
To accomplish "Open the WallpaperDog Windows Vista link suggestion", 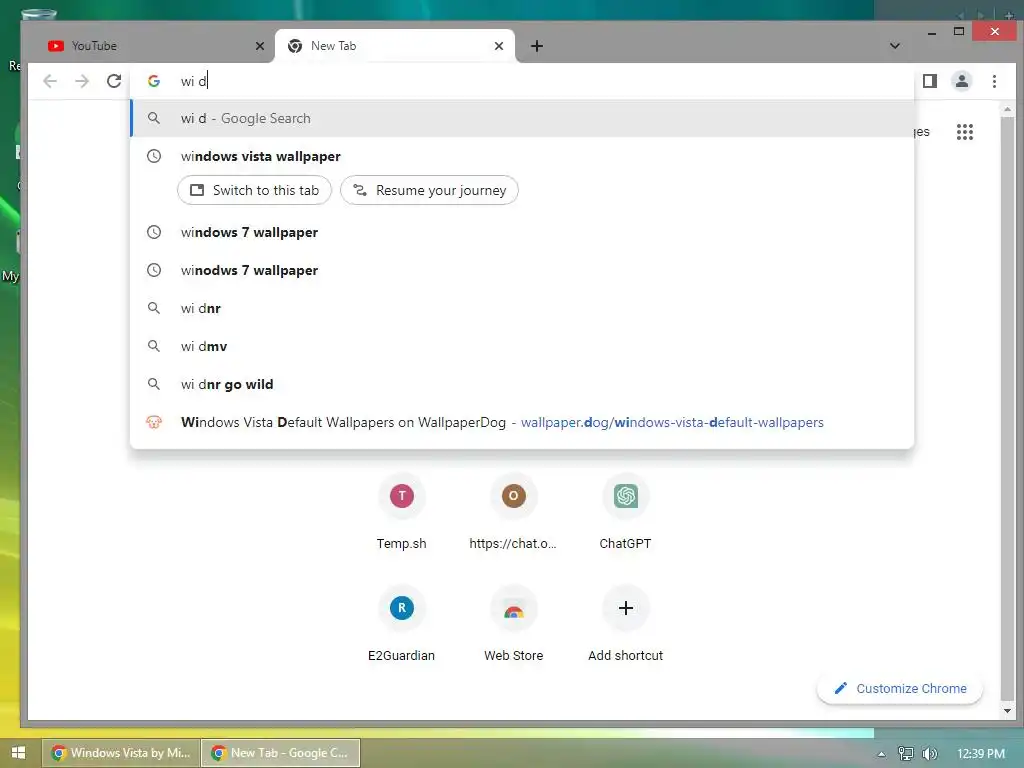I will coord(522,423).
